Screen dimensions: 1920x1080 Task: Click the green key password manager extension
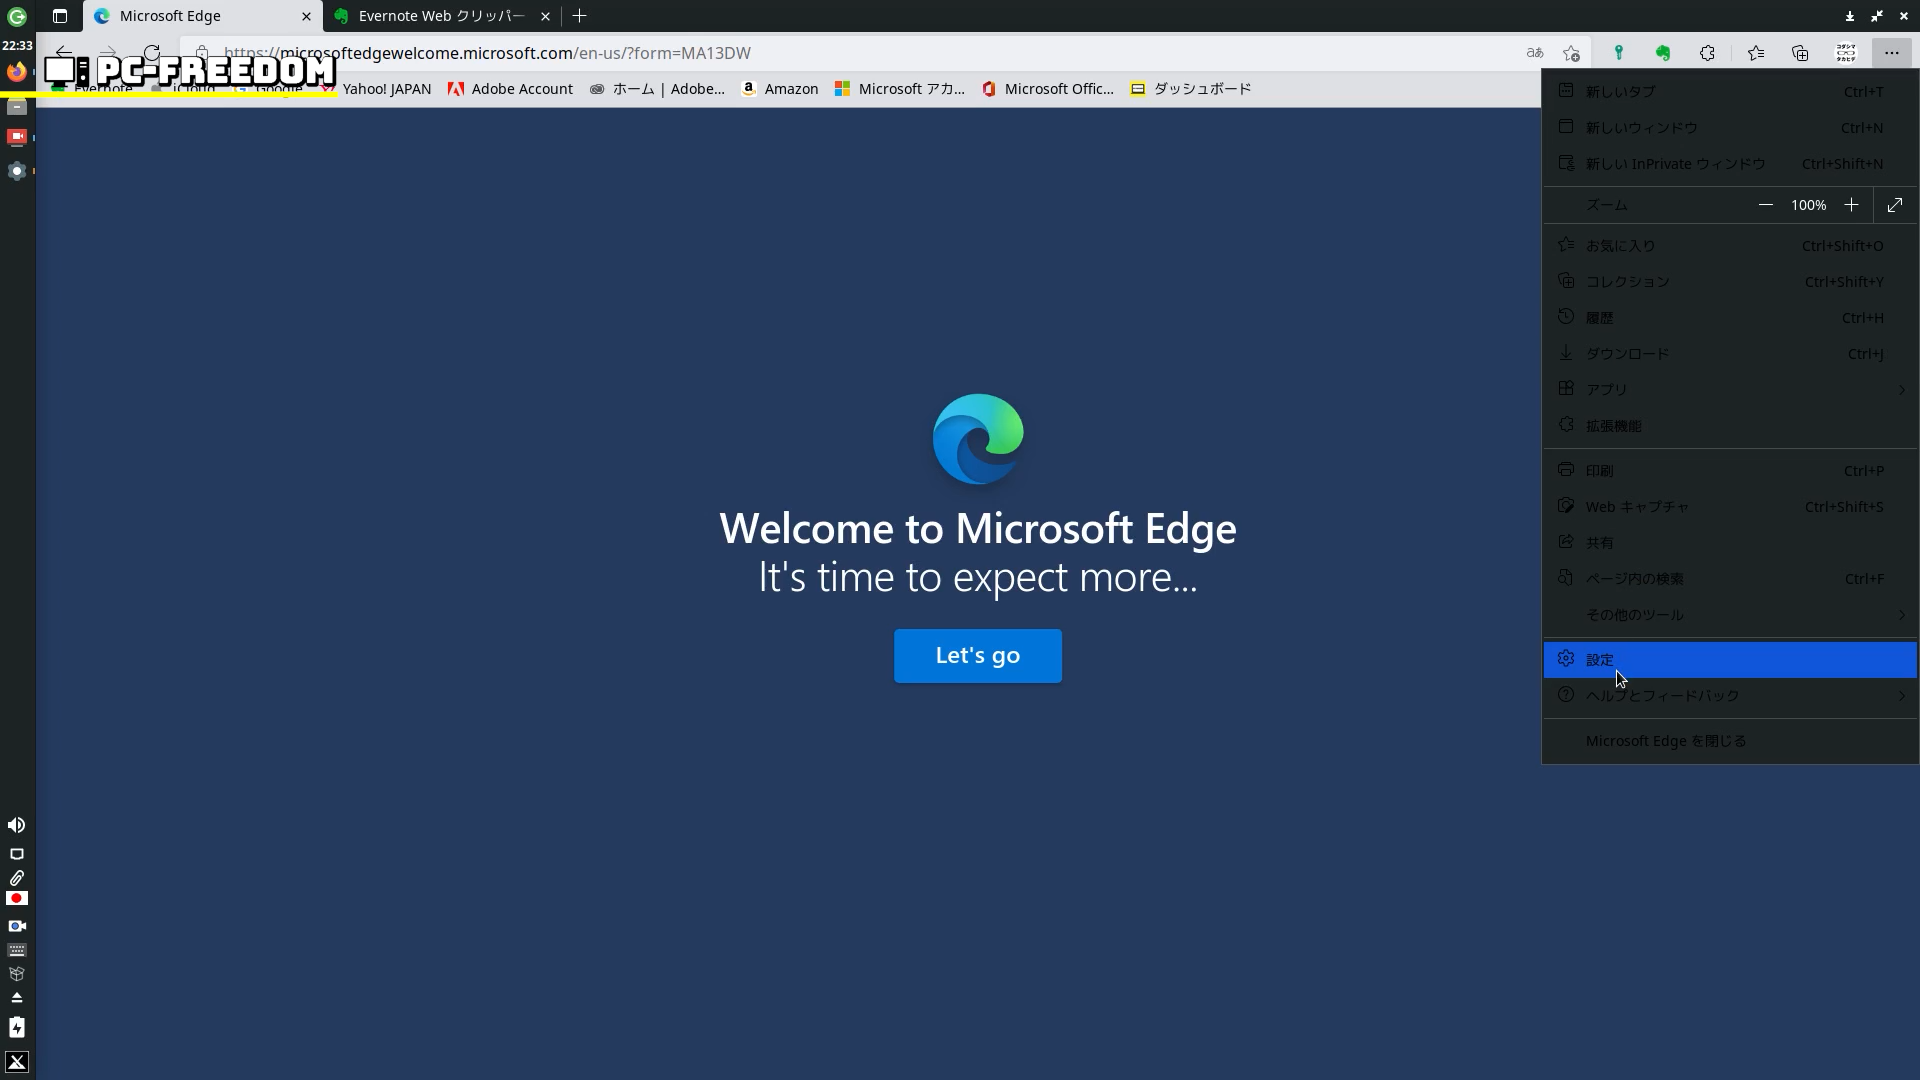1618,53
